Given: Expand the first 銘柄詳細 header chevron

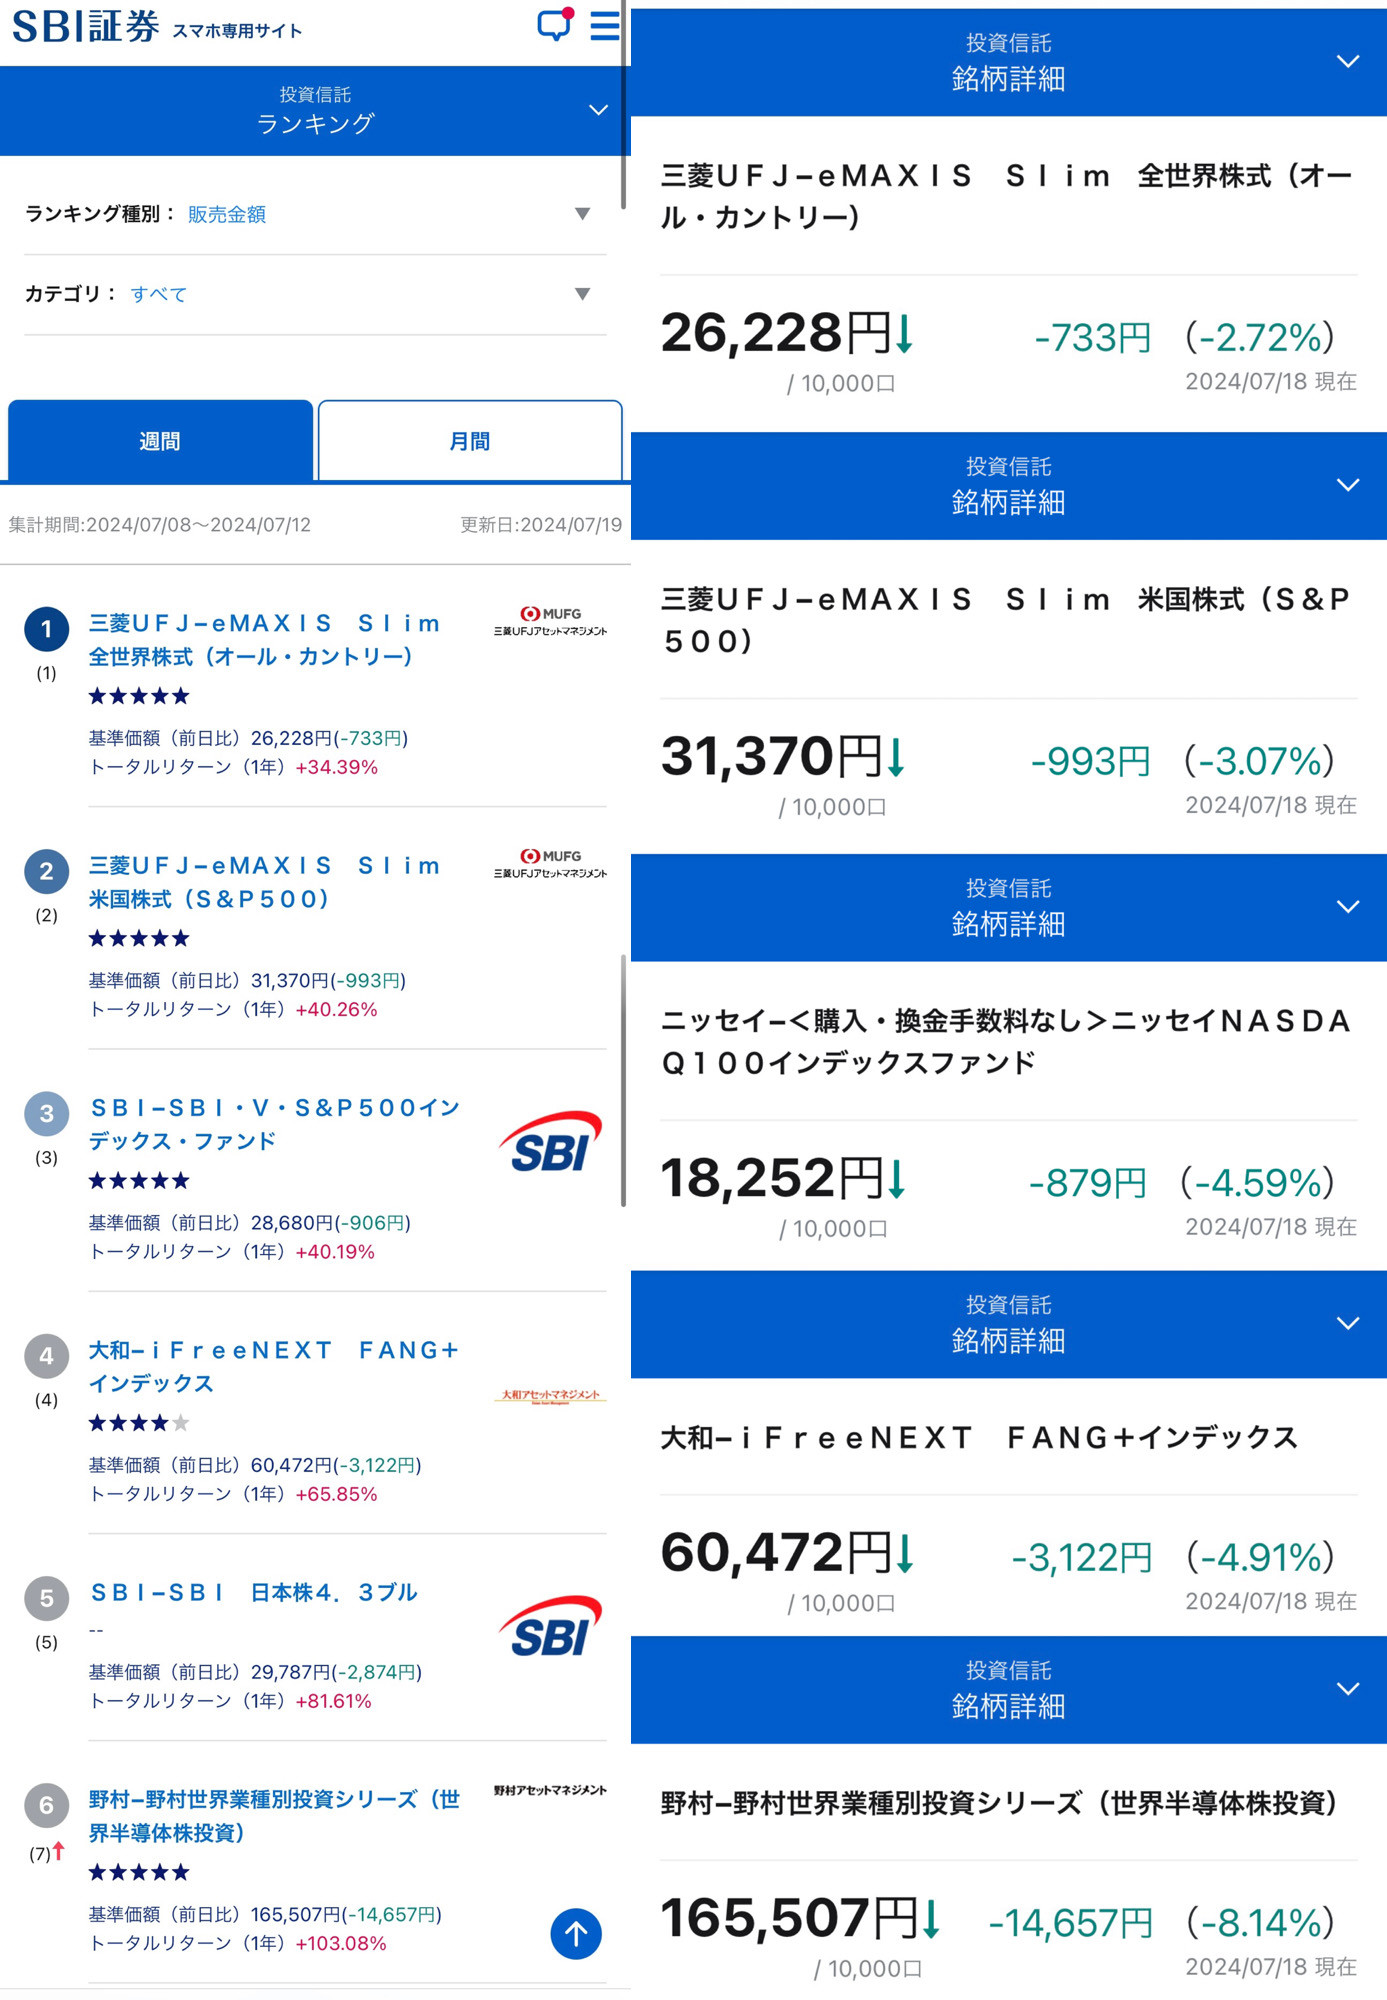Looking at the screenshot, I should point(1348,62).
